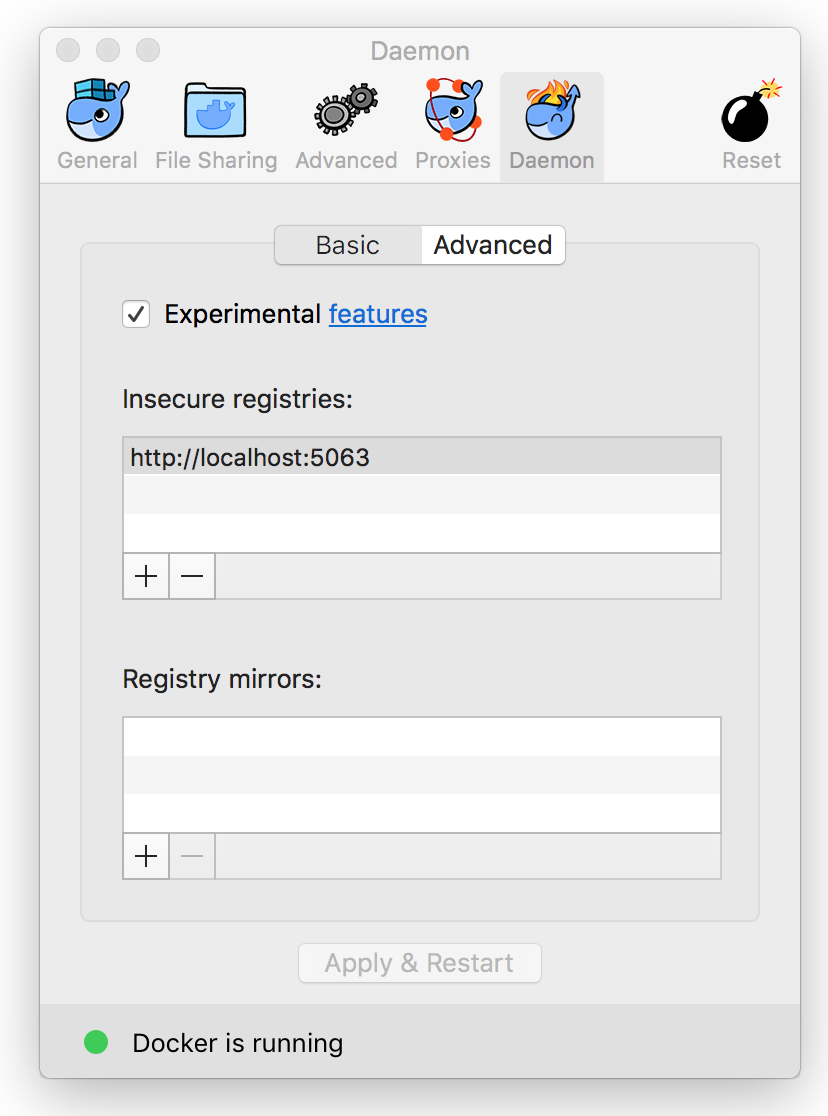
Task: Add a registry mirror with plus
Action: (146, 857)
